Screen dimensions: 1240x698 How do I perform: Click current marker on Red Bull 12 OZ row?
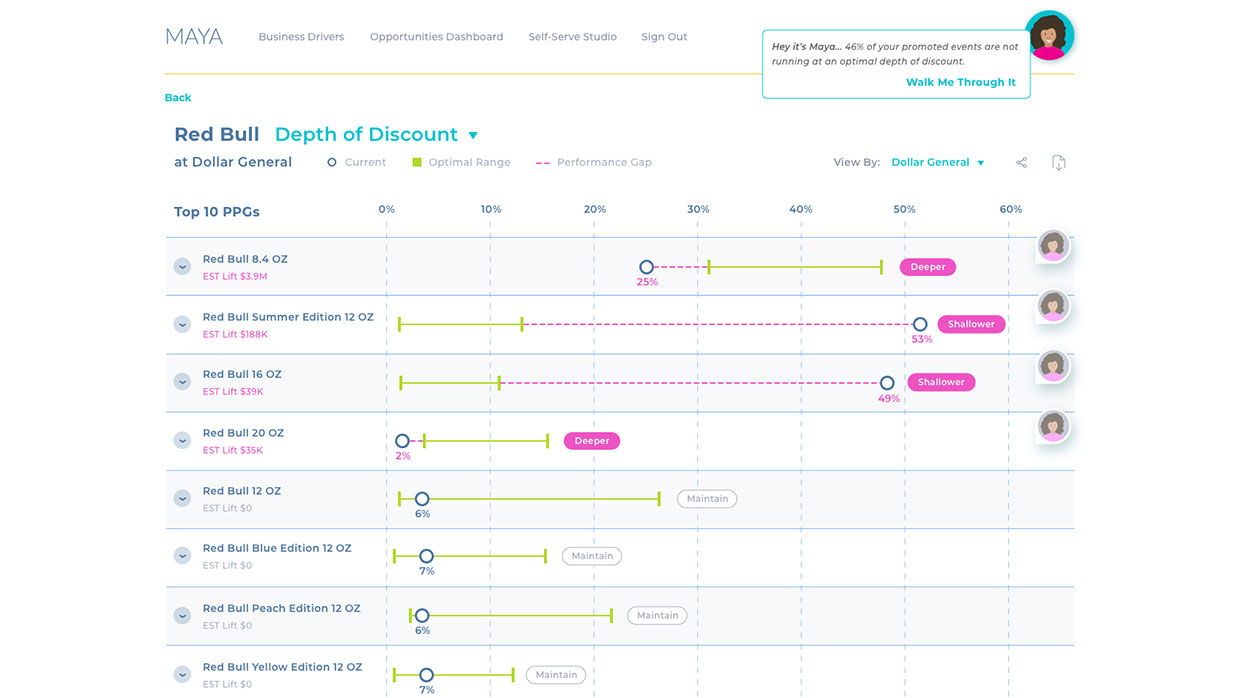pos(422,498)
